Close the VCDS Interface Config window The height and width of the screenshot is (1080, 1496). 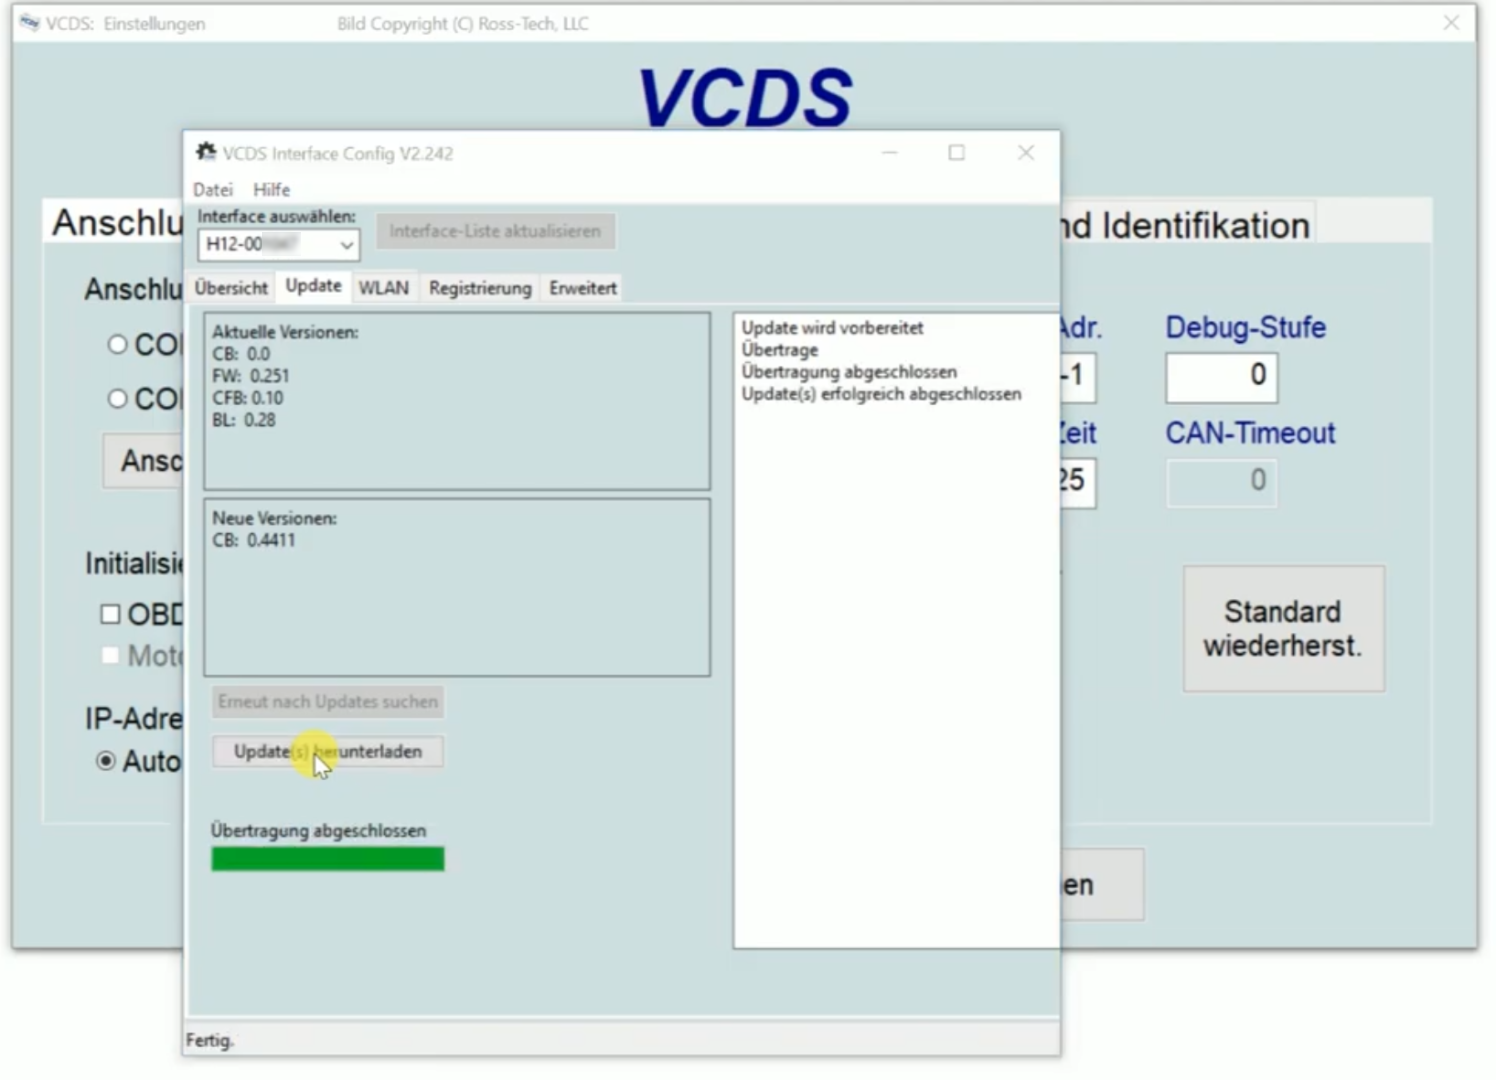pos(1025,153)
